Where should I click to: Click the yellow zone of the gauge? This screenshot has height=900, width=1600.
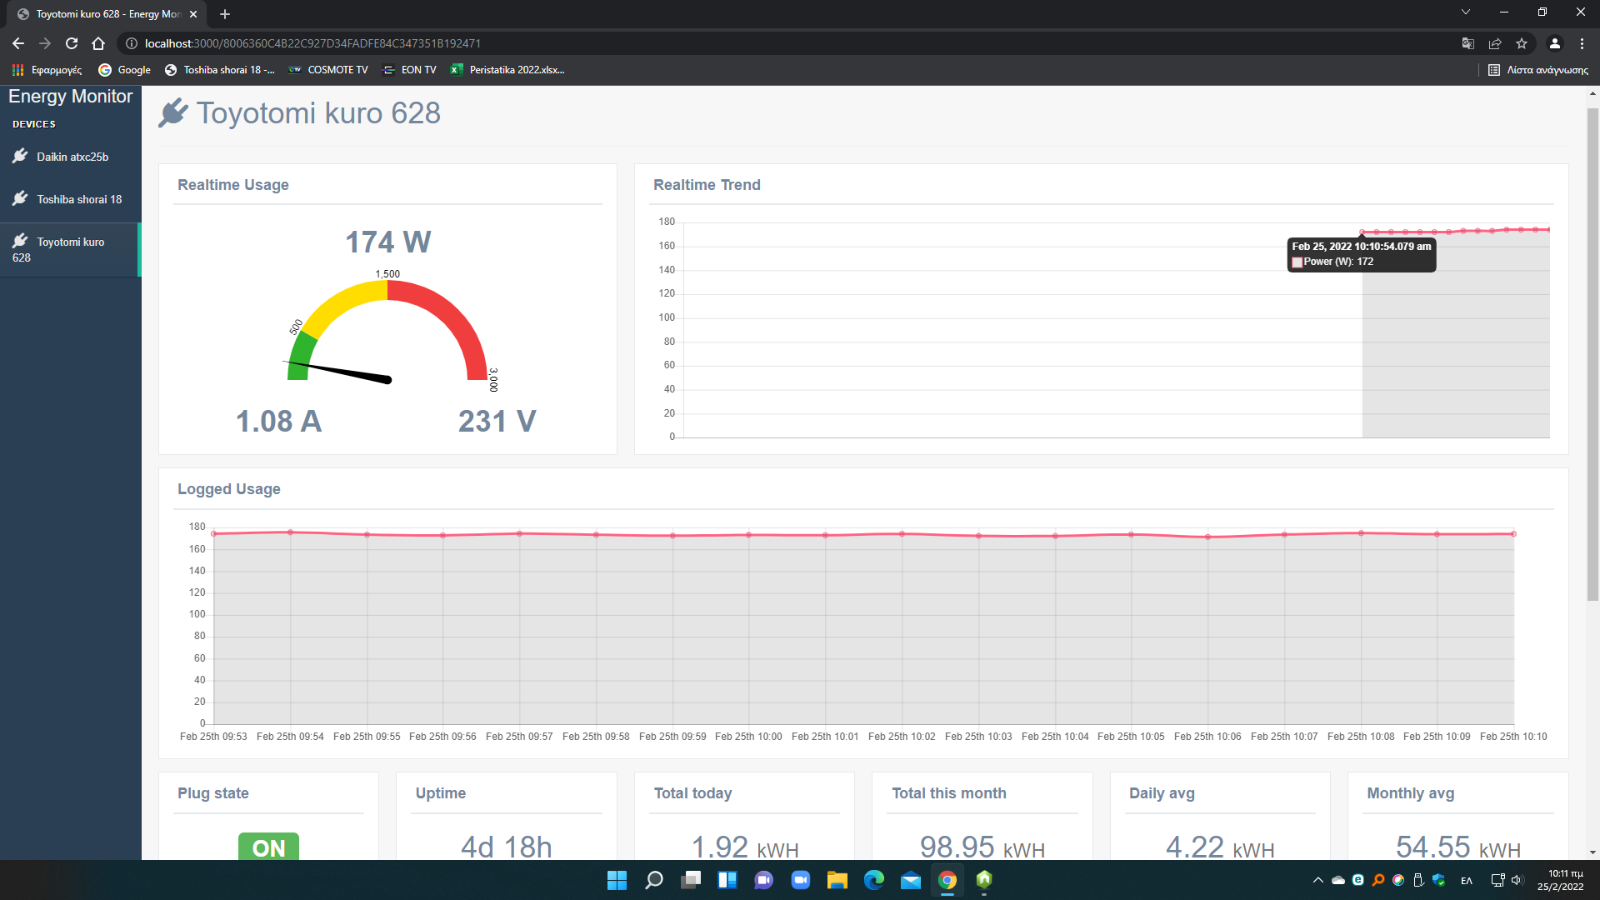pyautogui.click(x=342, y=305)
